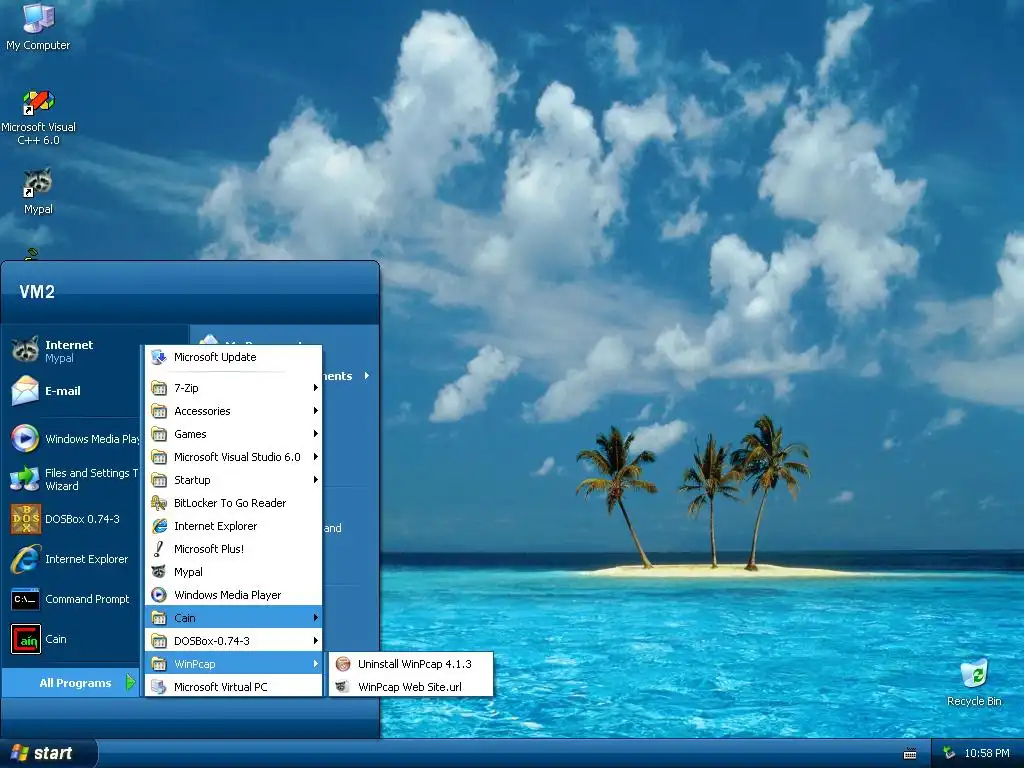Expand the DOSBox-0.74-3 submenu arrow
Viewport: 1024px width, 768px height.
tap(315, 641)
